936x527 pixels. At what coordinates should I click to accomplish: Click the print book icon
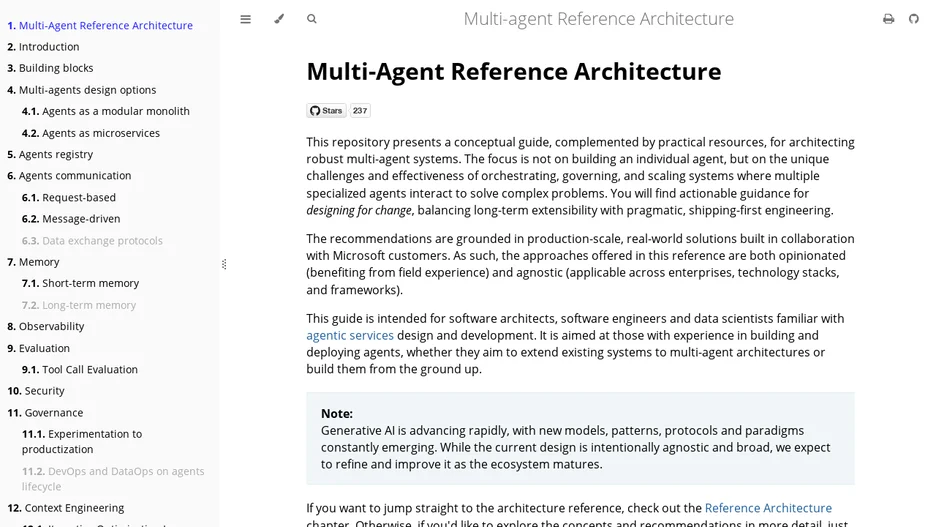click(888, 19)
